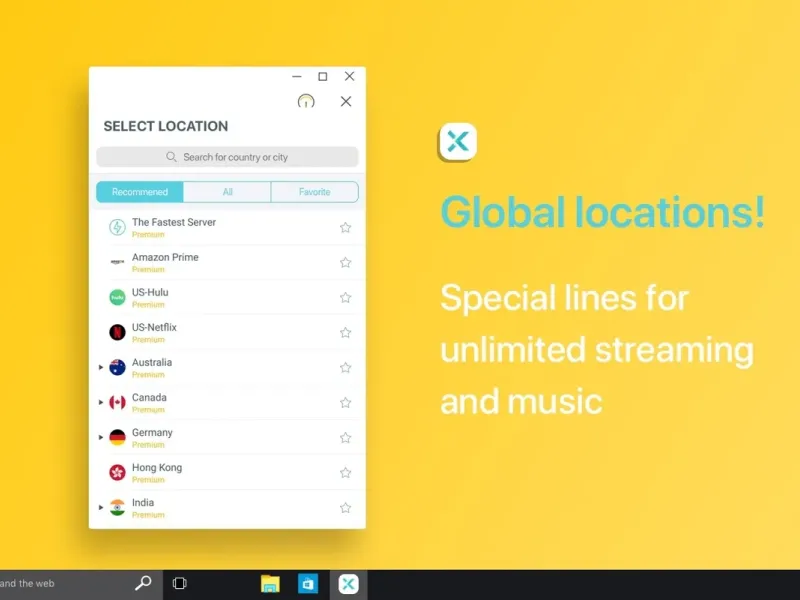Expand the Germany server list
This screenshot has height=600, width=800.
[101, 437]
